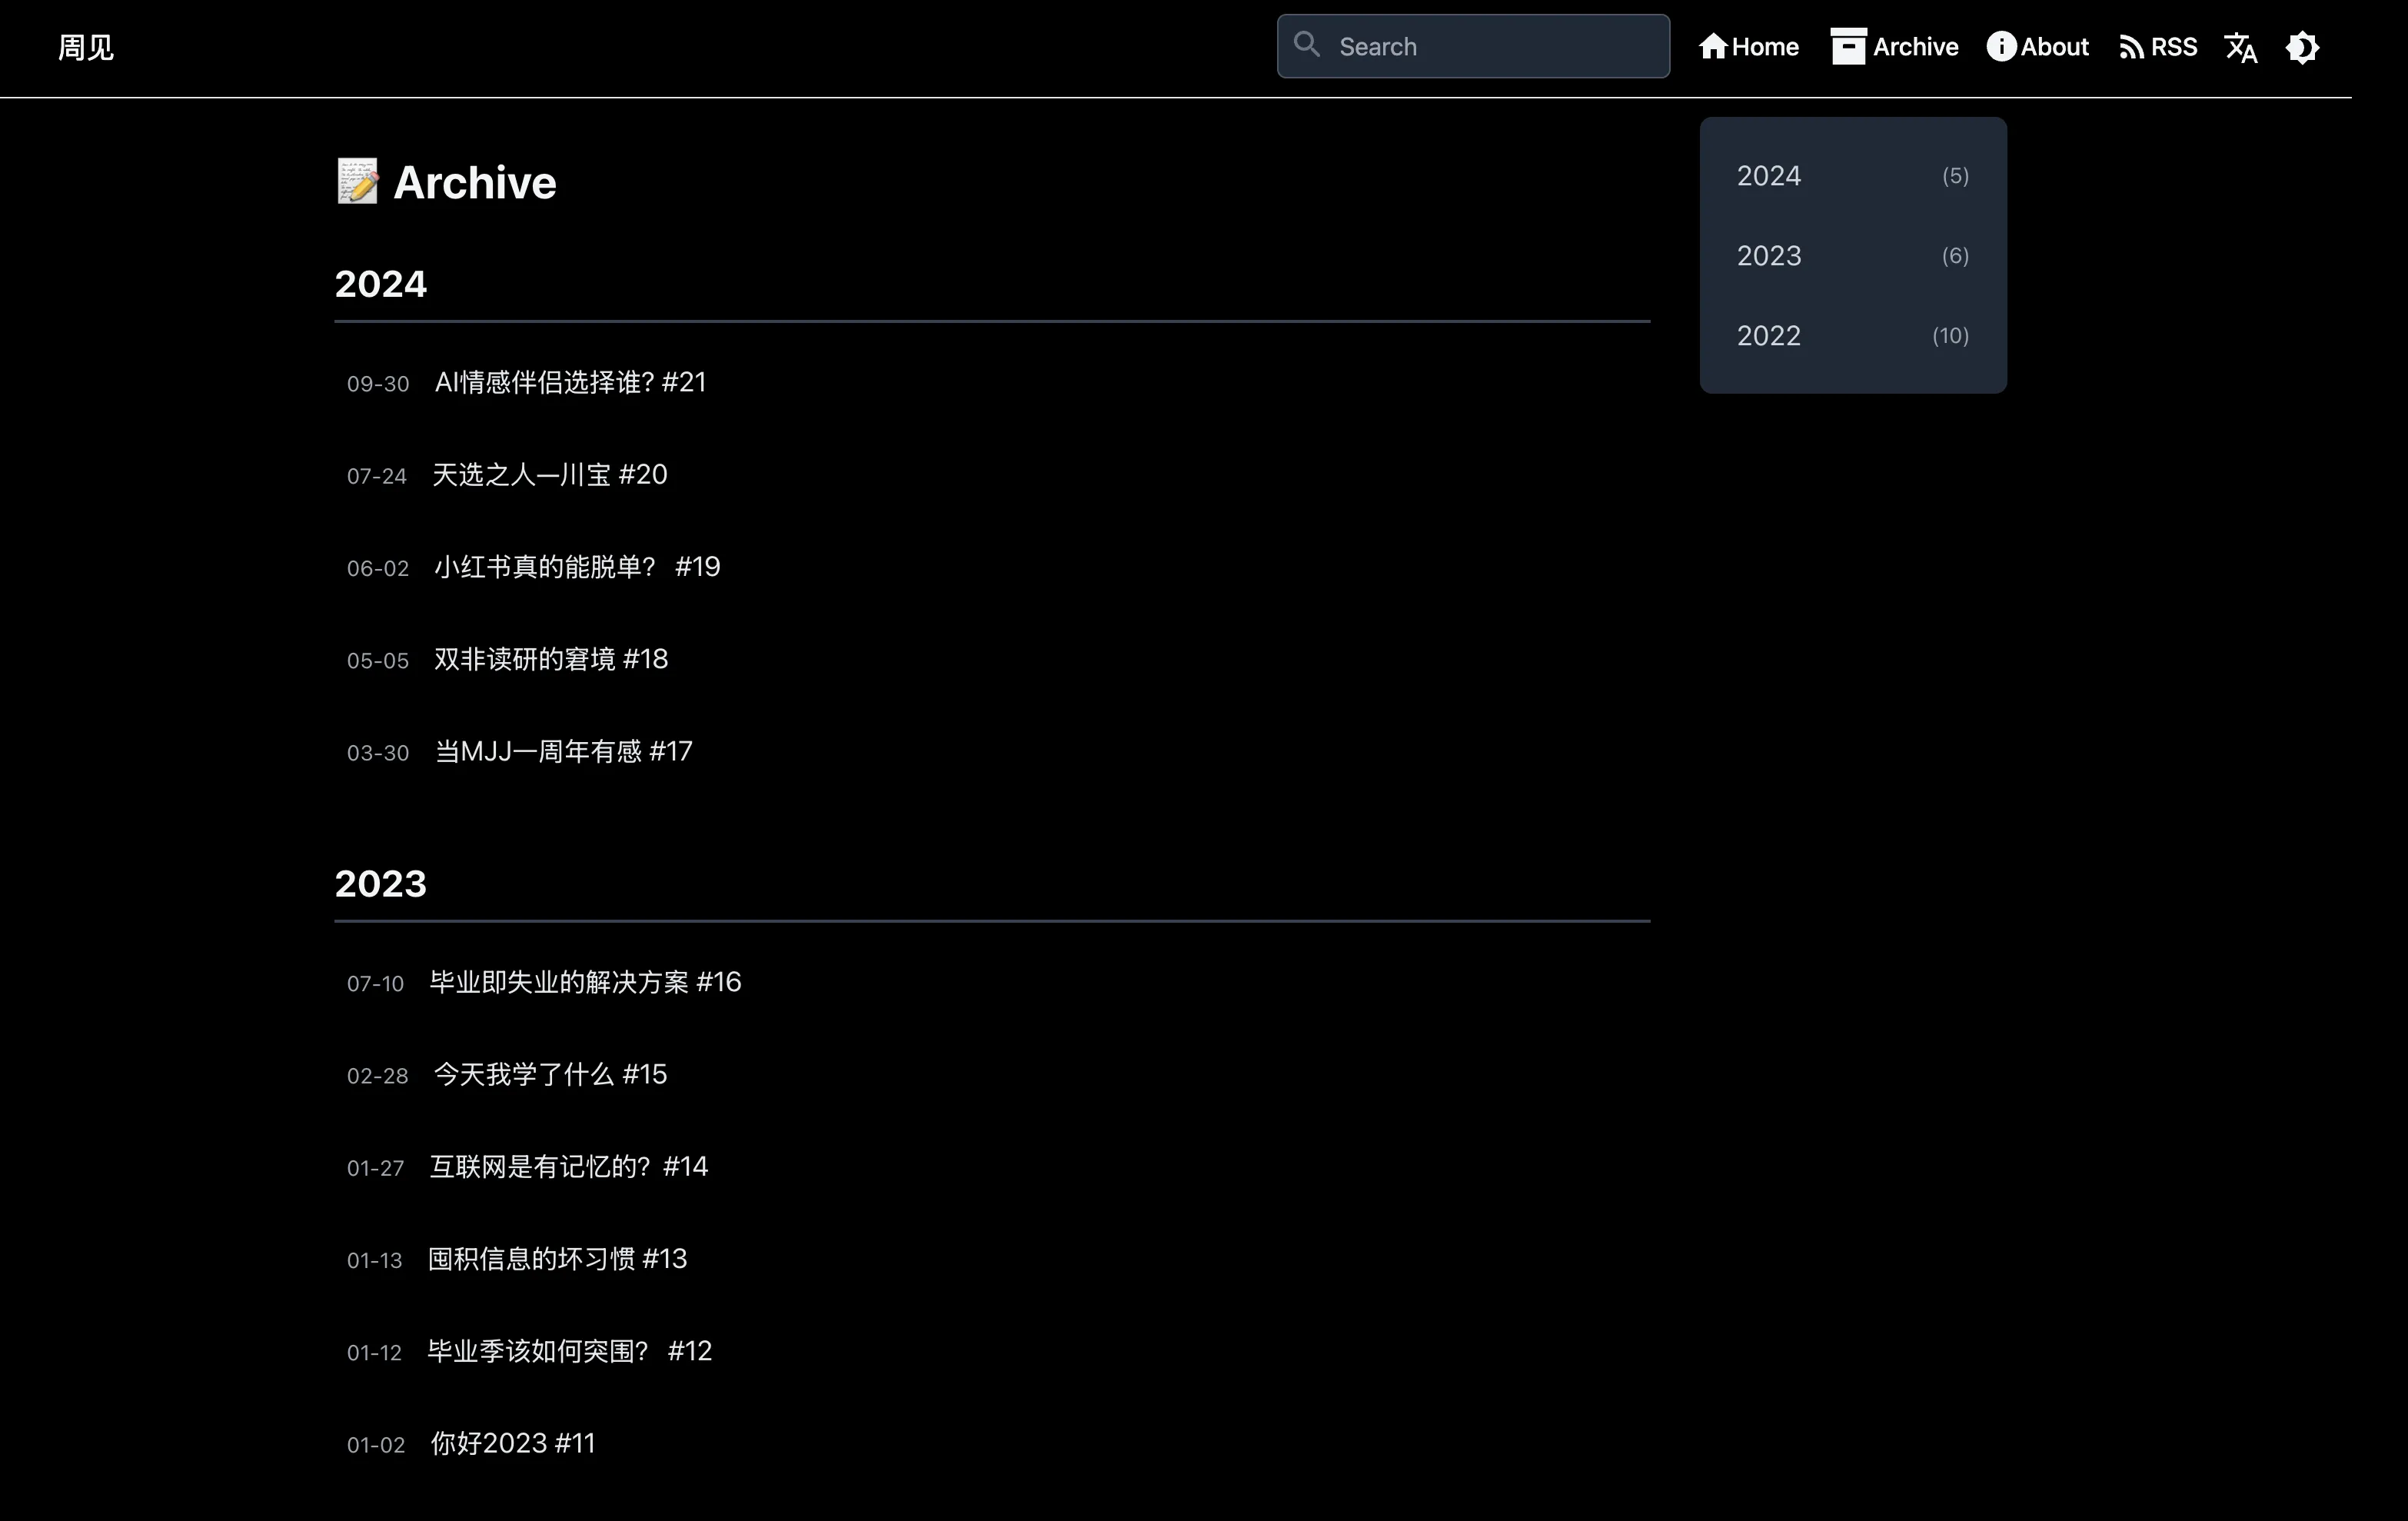Viewport: 2408px width, 1521px height.
Task: Toggle the dark/light theme icon
Action: 2302,47
